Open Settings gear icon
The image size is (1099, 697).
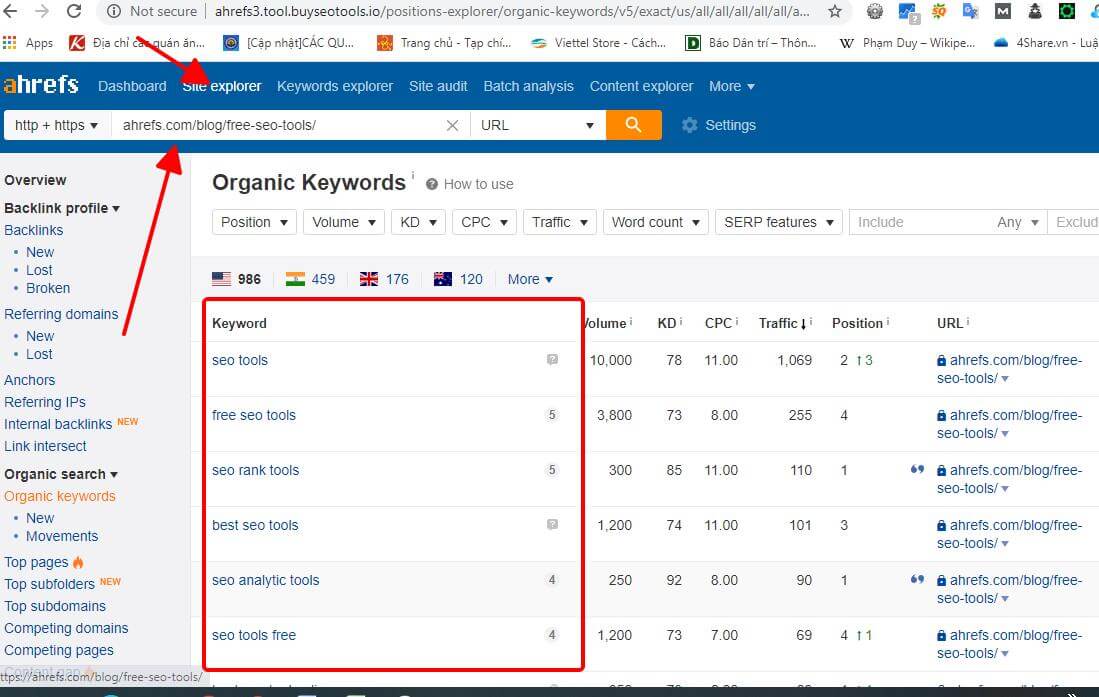690,125
